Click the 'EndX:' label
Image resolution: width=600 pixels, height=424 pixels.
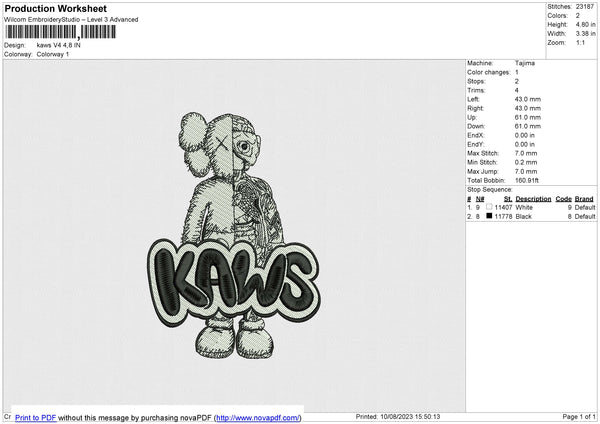(x=476, y=135)
